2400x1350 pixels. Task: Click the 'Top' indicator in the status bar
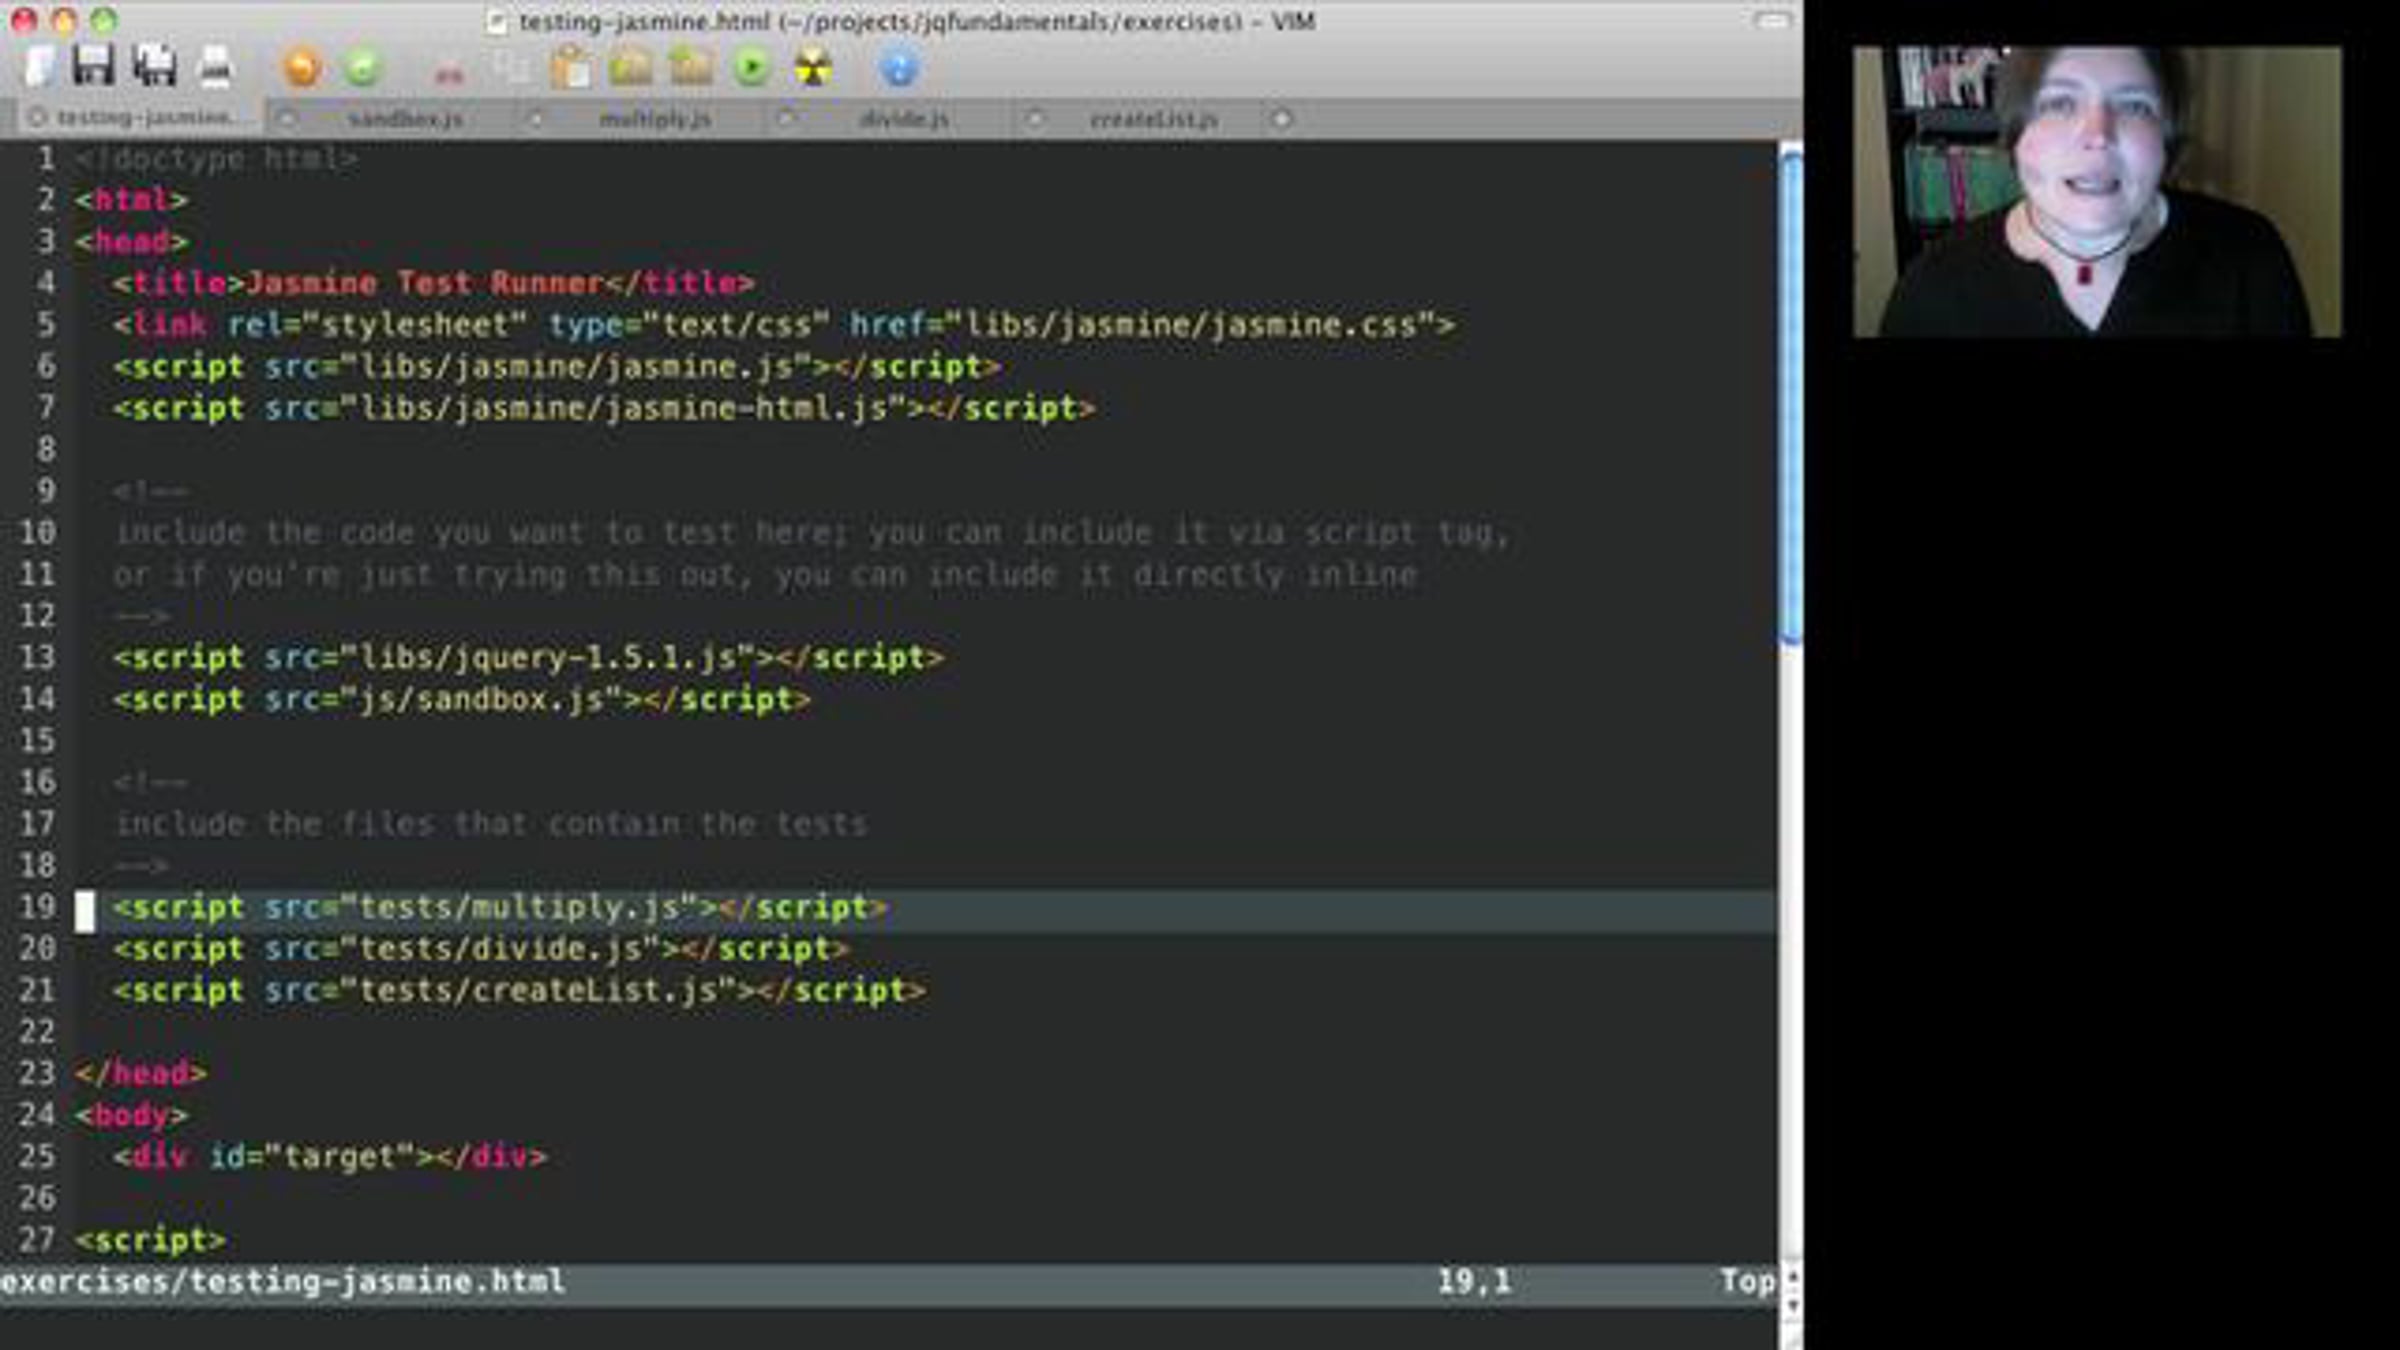1747,1281
